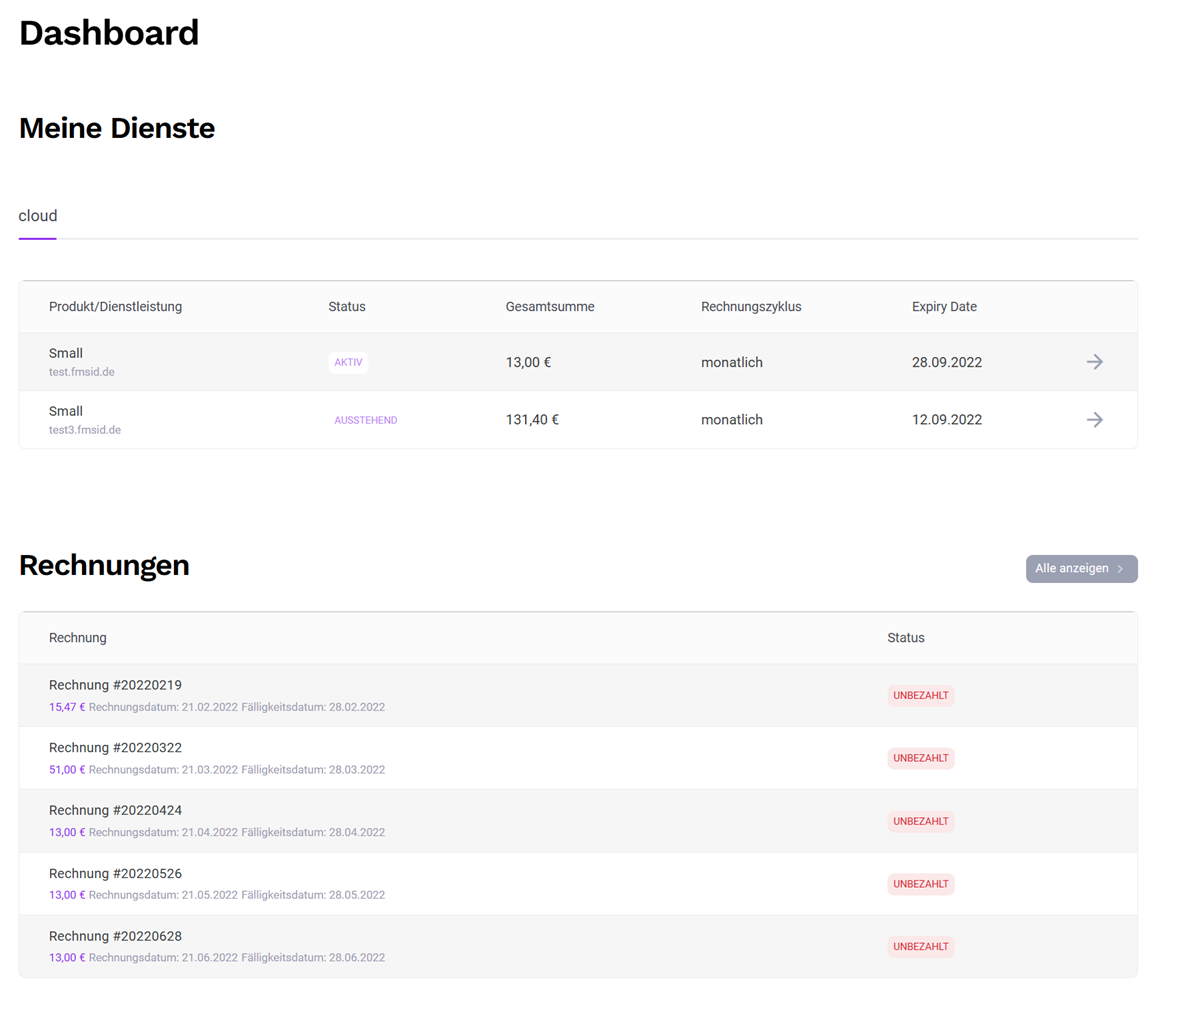Viewport: 1190px width, 1022px height.
Task: Click the UNBEZAHLT badge for Rechnung #20220219
Action: (x=920, y=694)
